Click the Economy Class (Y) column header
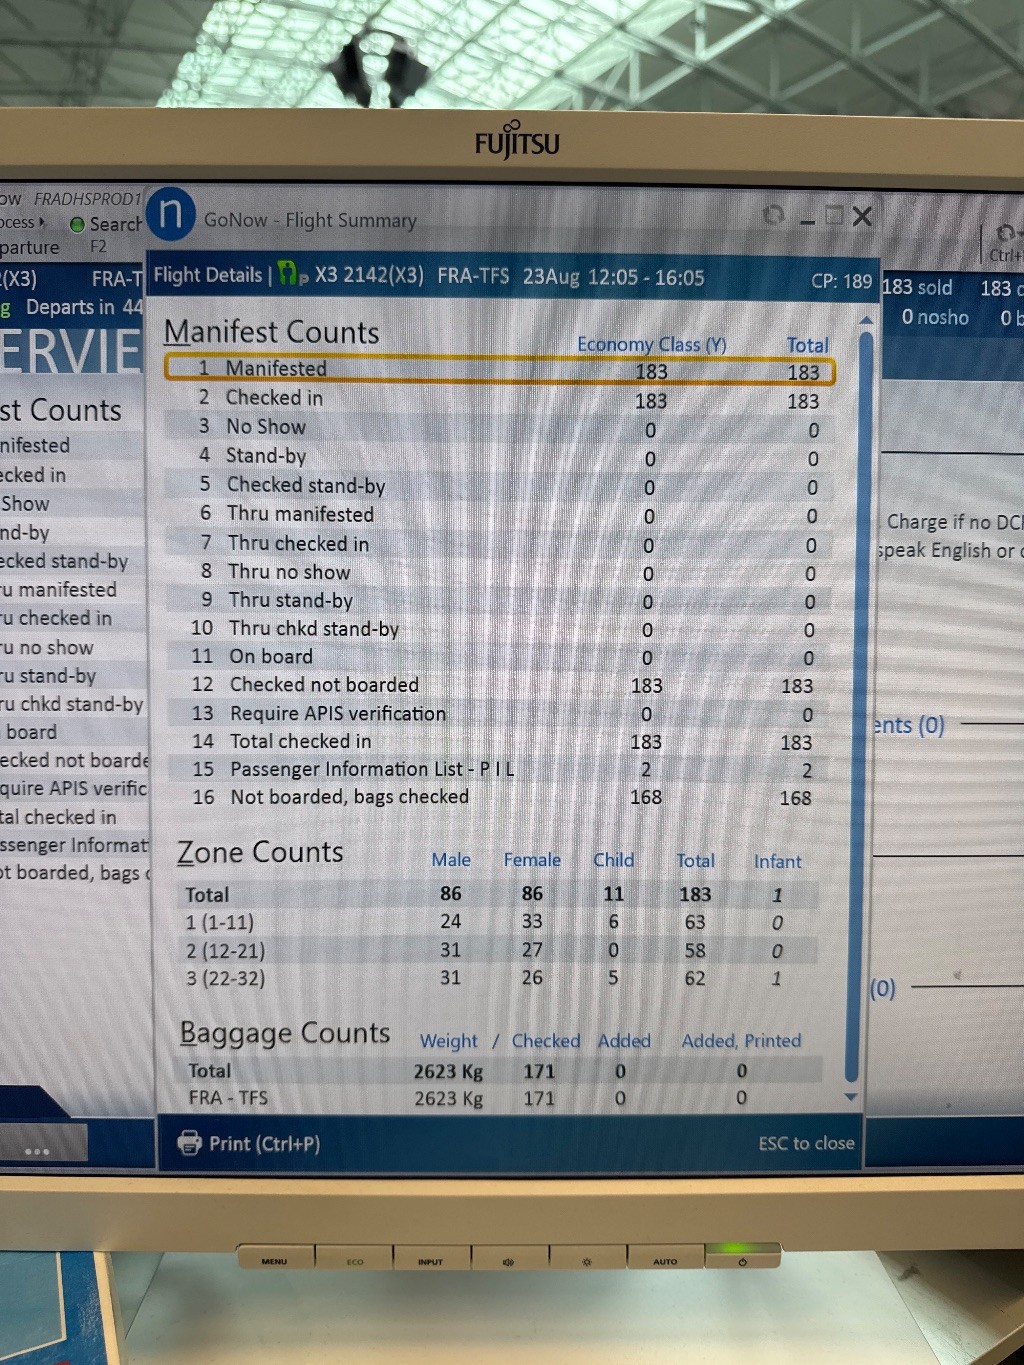This screenshot has width=1024, height=1365. (x=651, y=344)
